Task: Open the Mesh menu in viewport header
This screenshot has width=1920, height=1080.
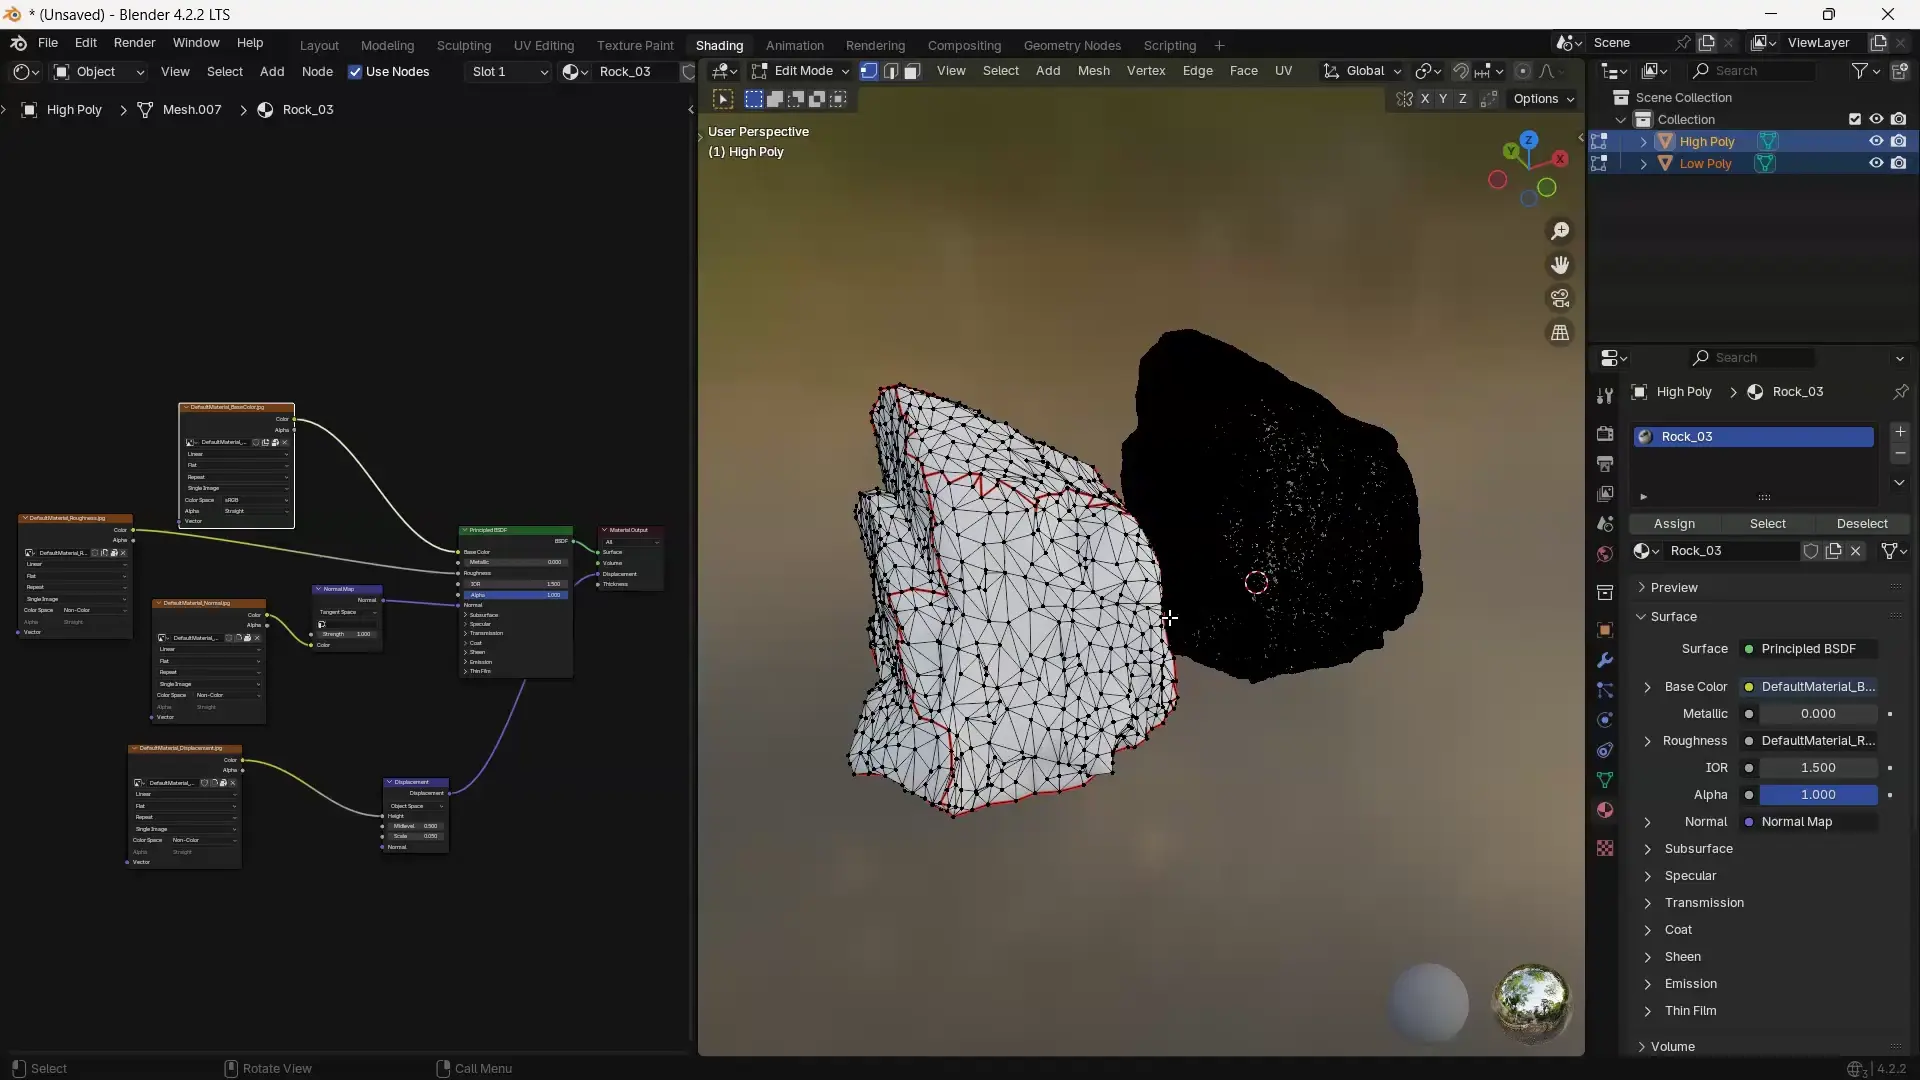Action: point(1093,71)
